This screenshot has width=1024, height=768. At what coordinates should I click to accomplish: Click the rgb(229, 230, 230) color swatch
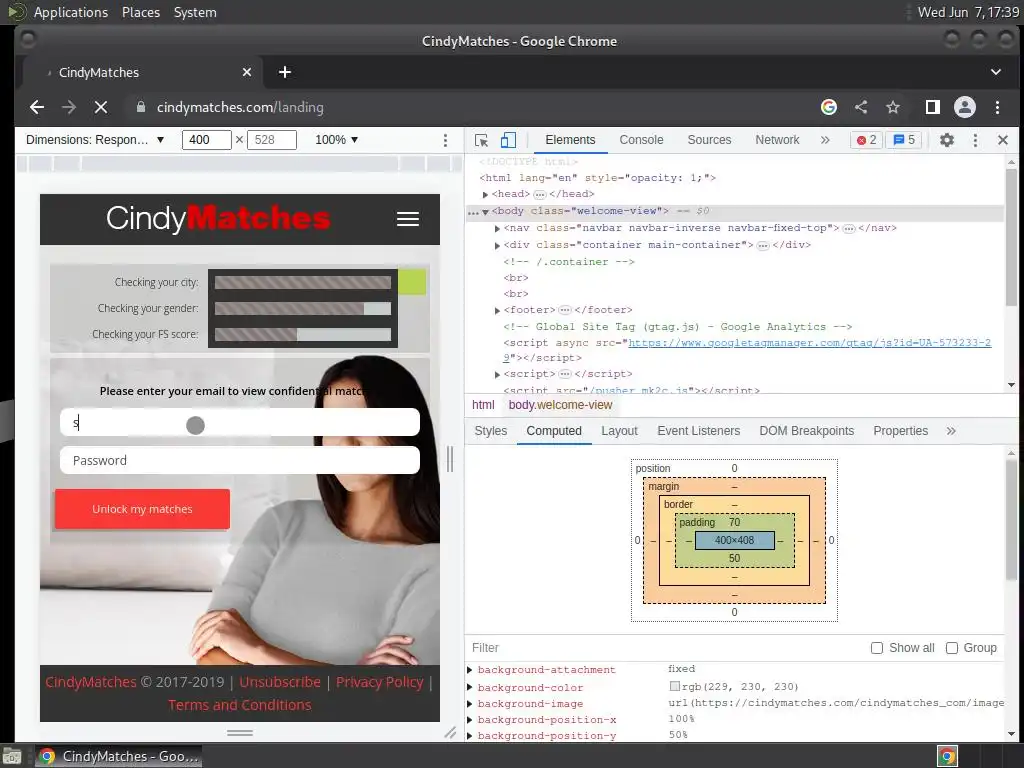(675, 686)
